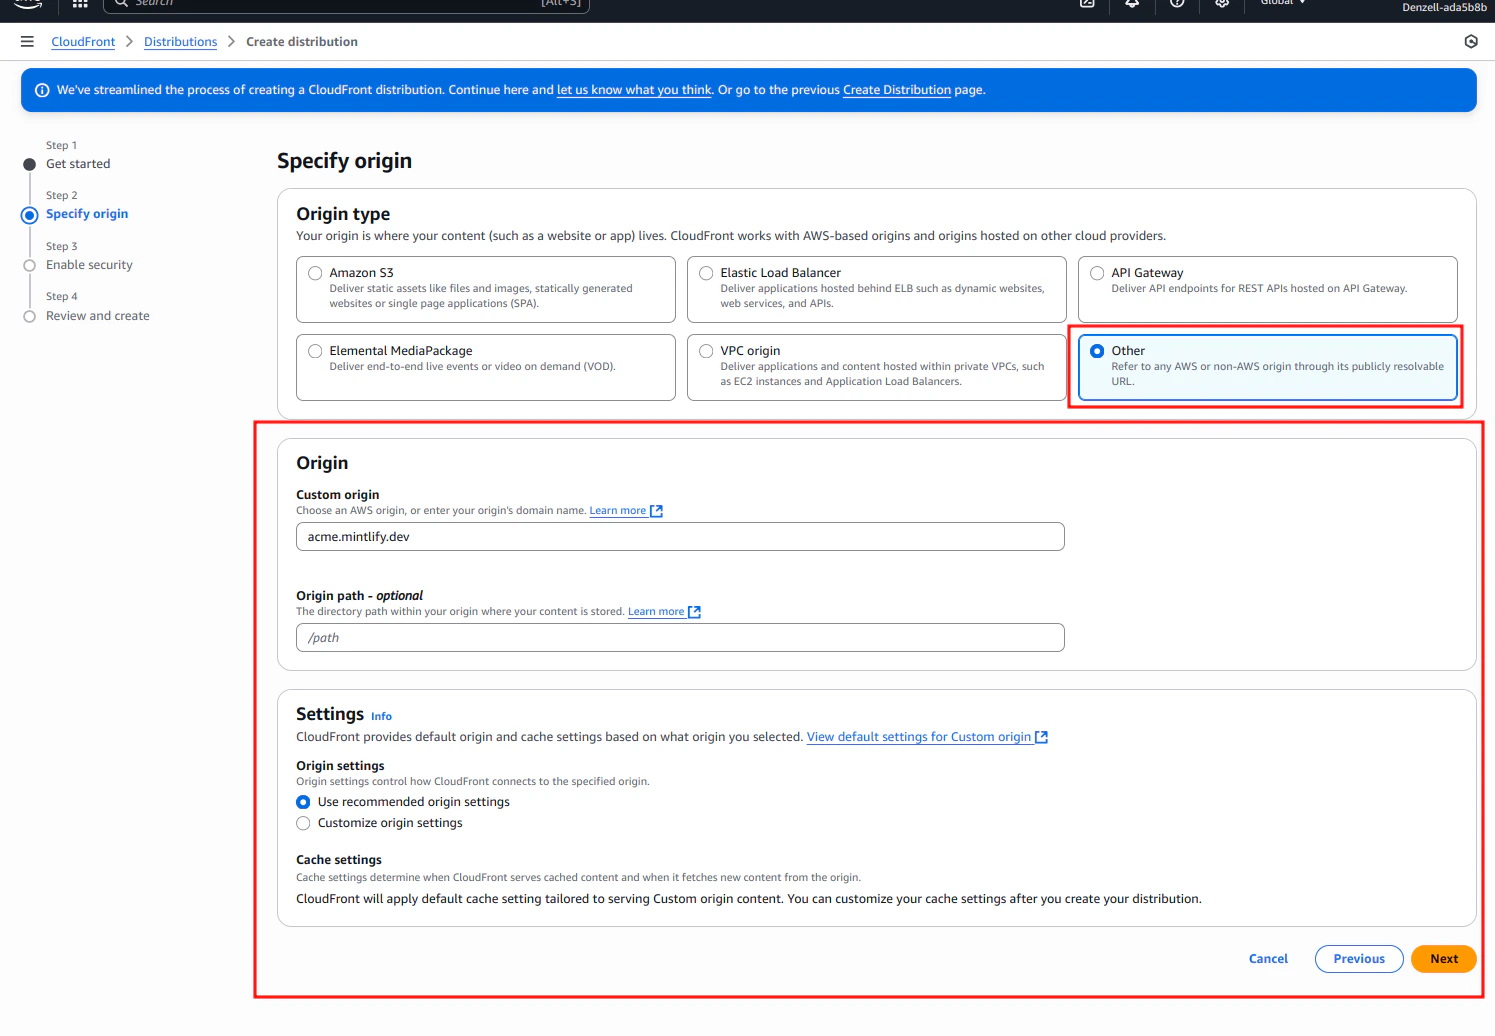Viewport: 1495px width, 1036px height.
Task: Open CloudShell from the top bar
Action: (1086, 5)
